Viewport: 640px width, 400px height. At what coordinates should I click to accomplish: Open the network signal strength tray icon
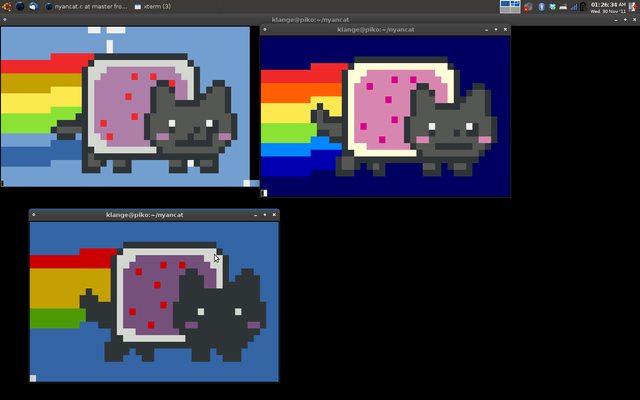click(574, 7)
